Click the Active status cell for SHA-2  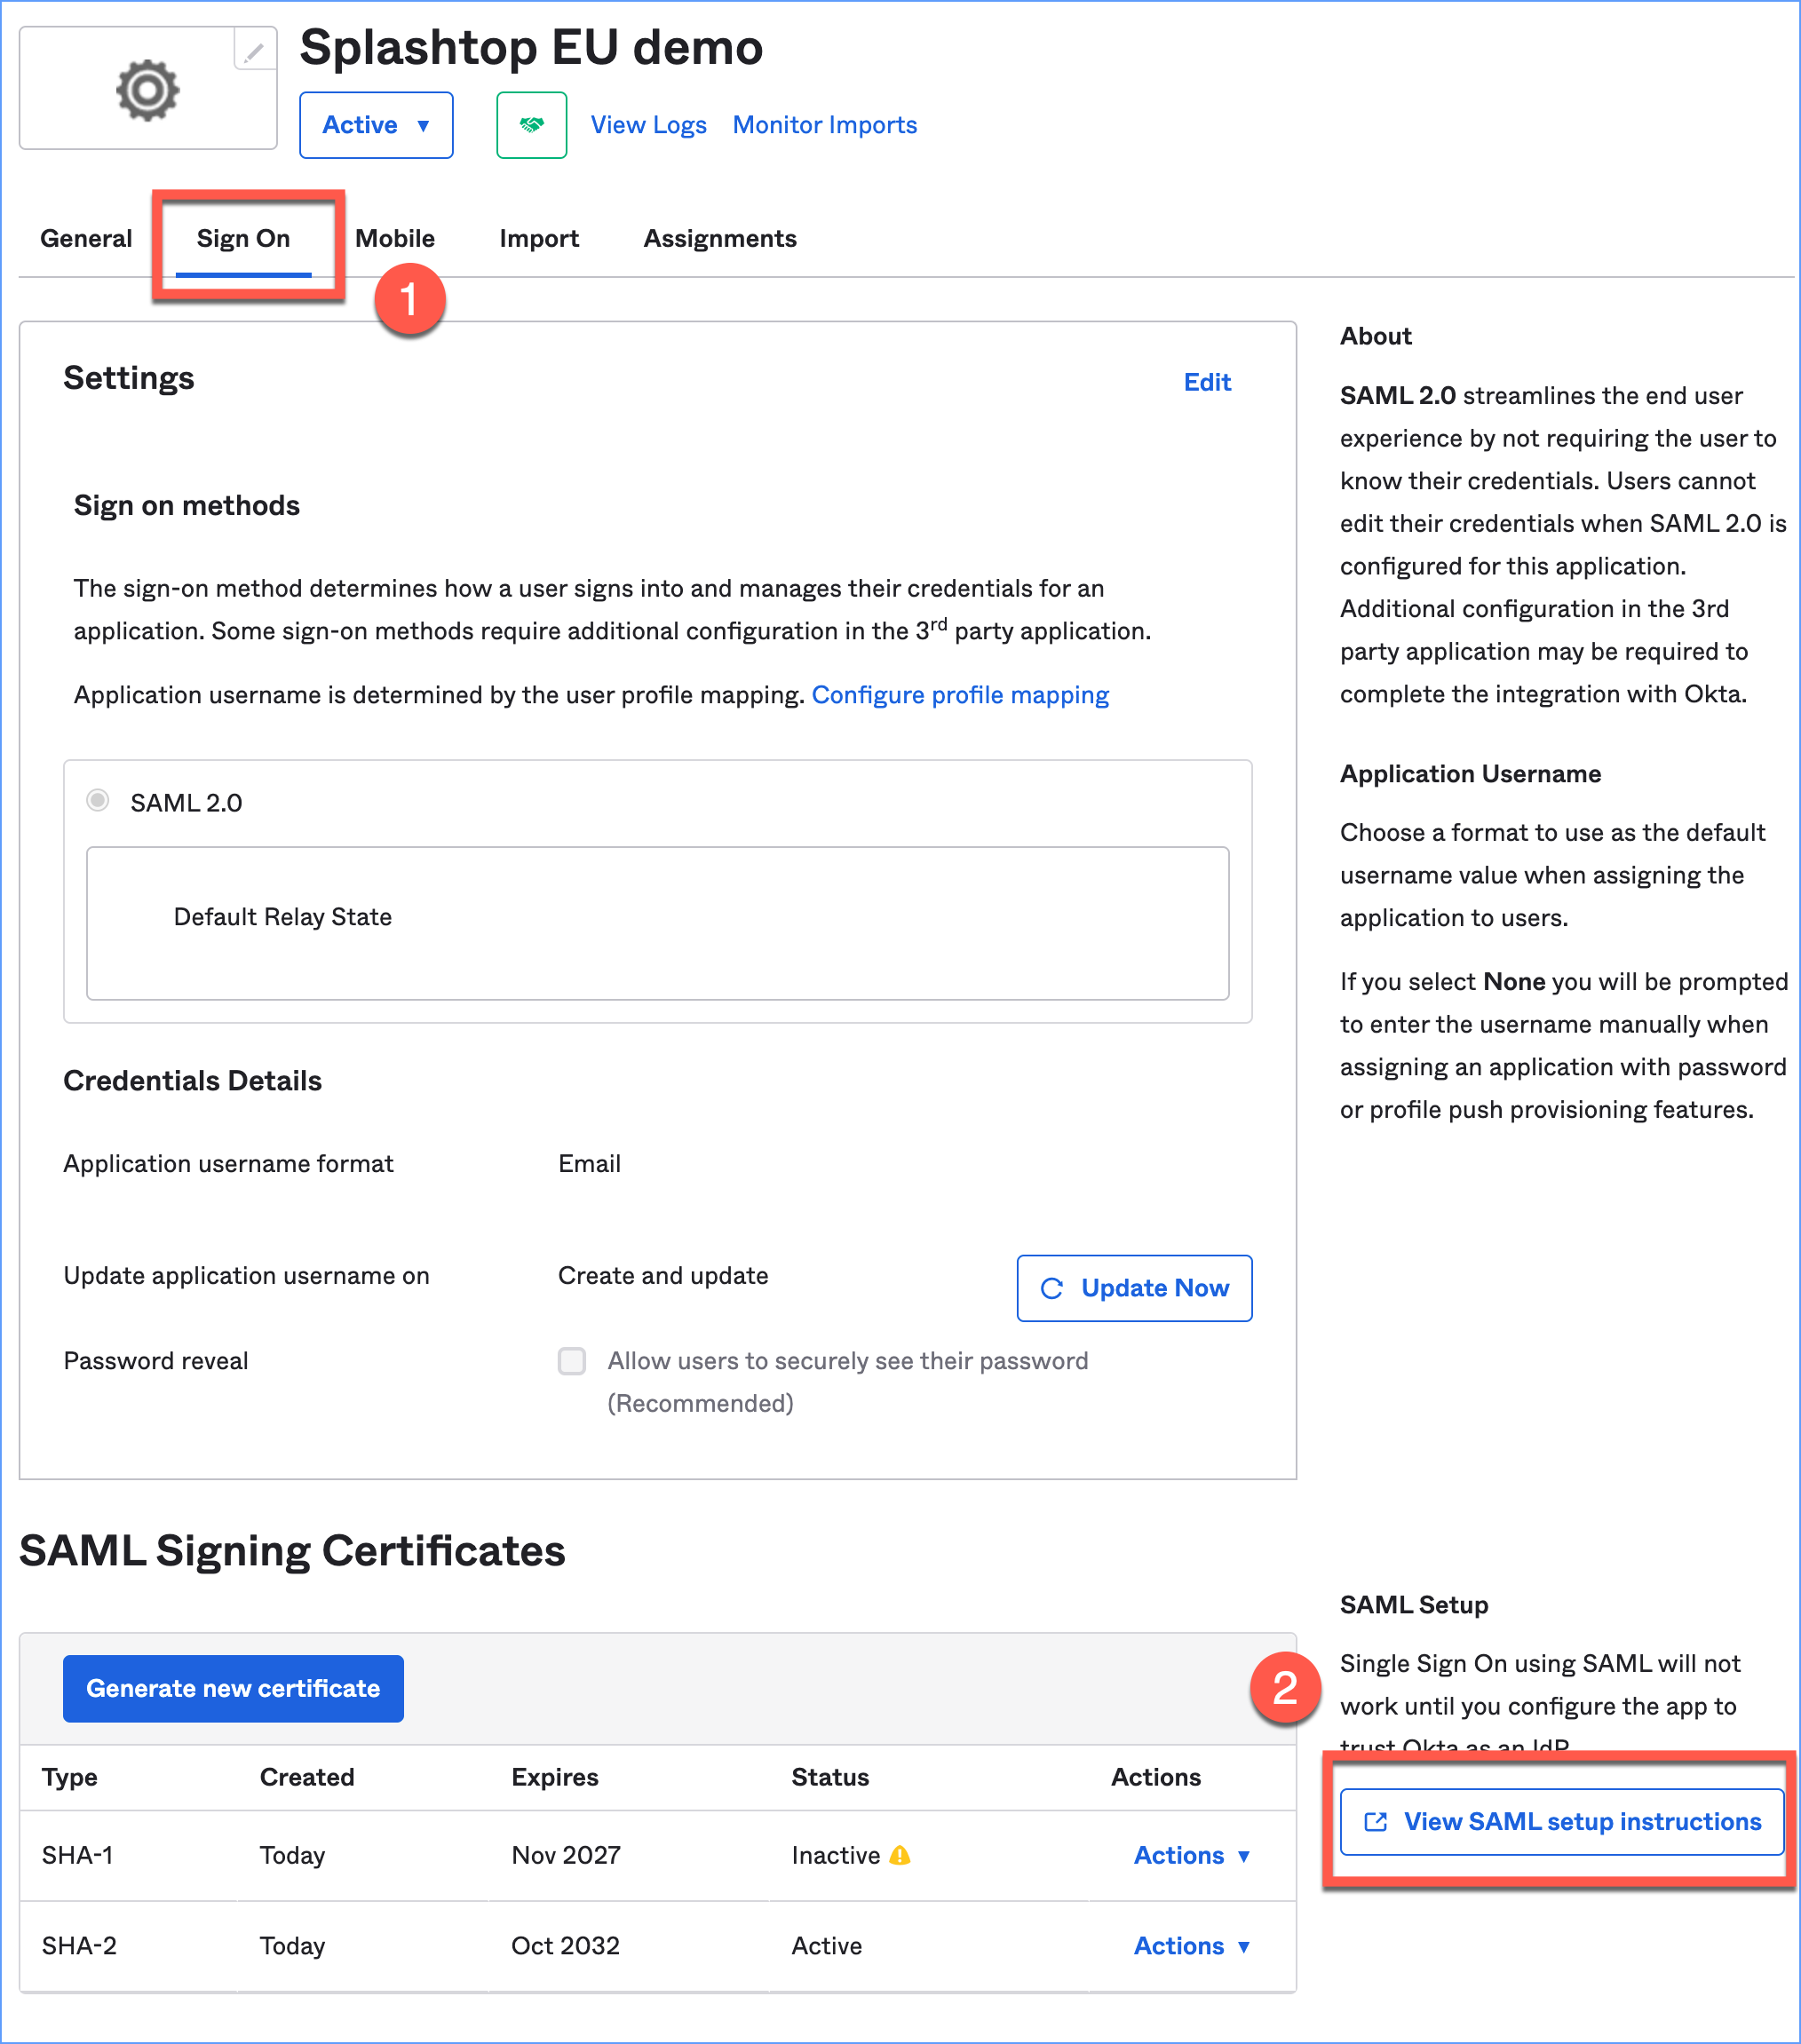[827, 1945]
